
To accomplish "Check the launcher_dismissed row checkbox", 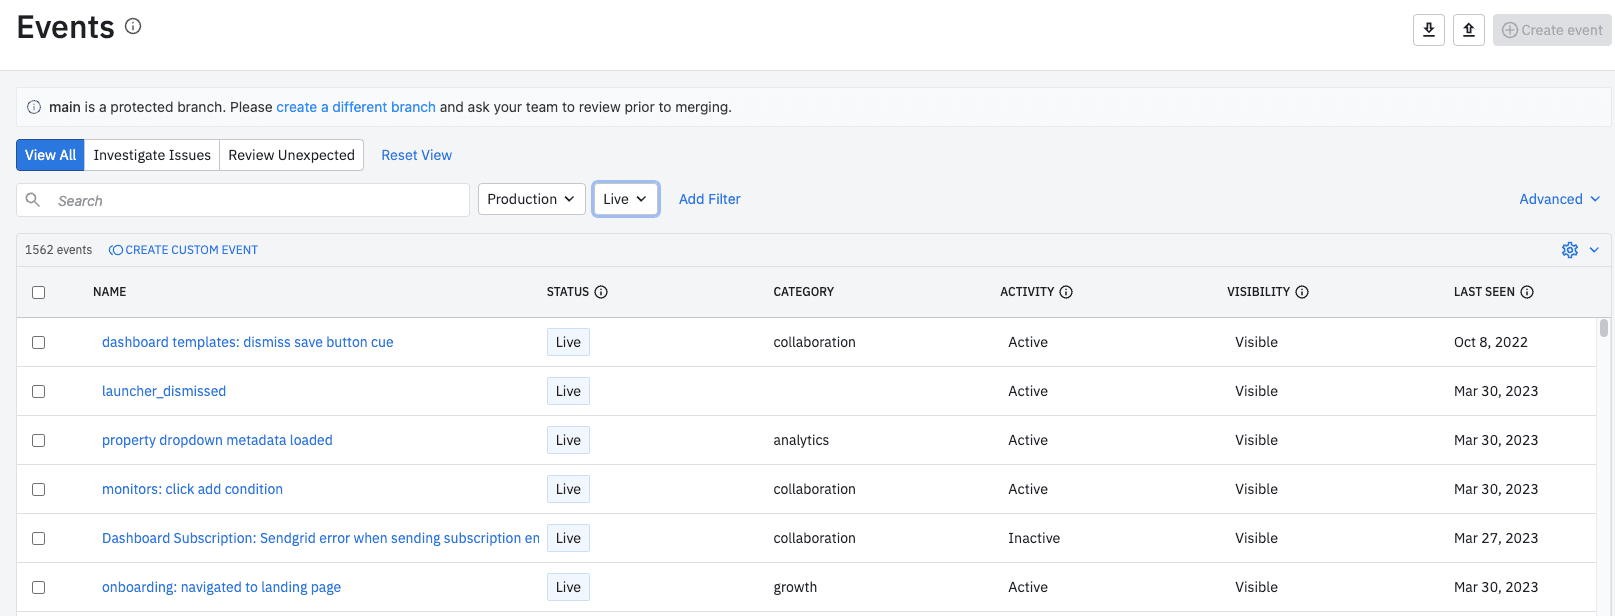I will tap(39, 391).
